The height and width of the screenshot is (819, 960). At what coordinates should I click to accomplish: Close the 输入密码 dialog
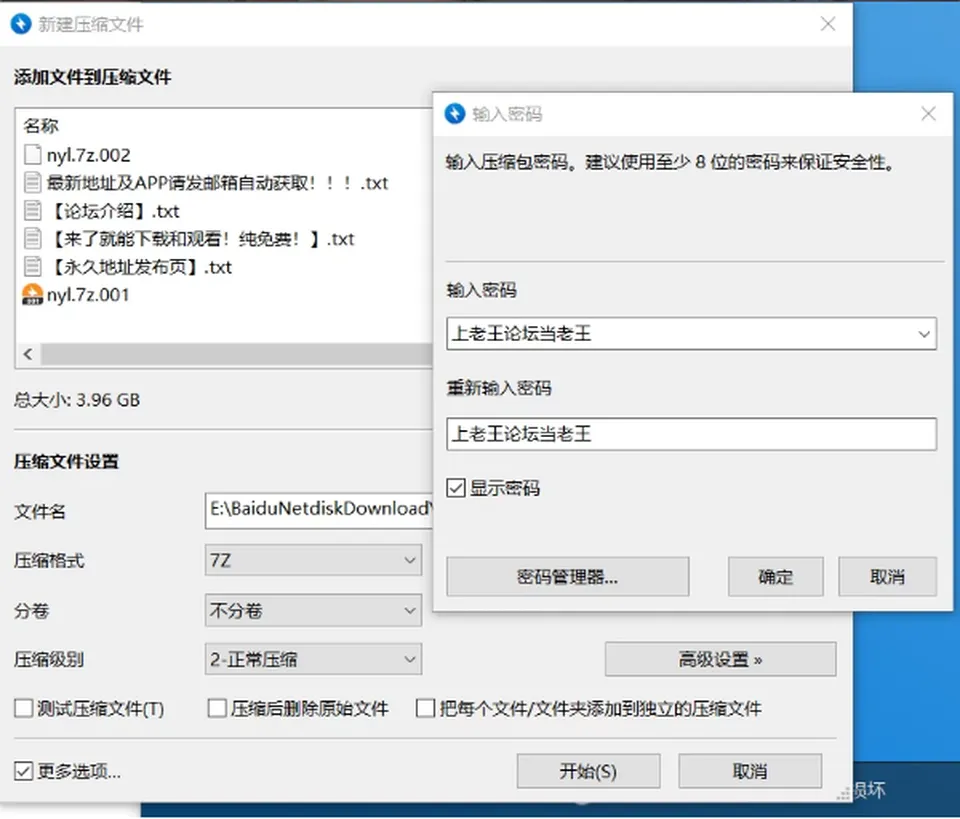point(928,113)
